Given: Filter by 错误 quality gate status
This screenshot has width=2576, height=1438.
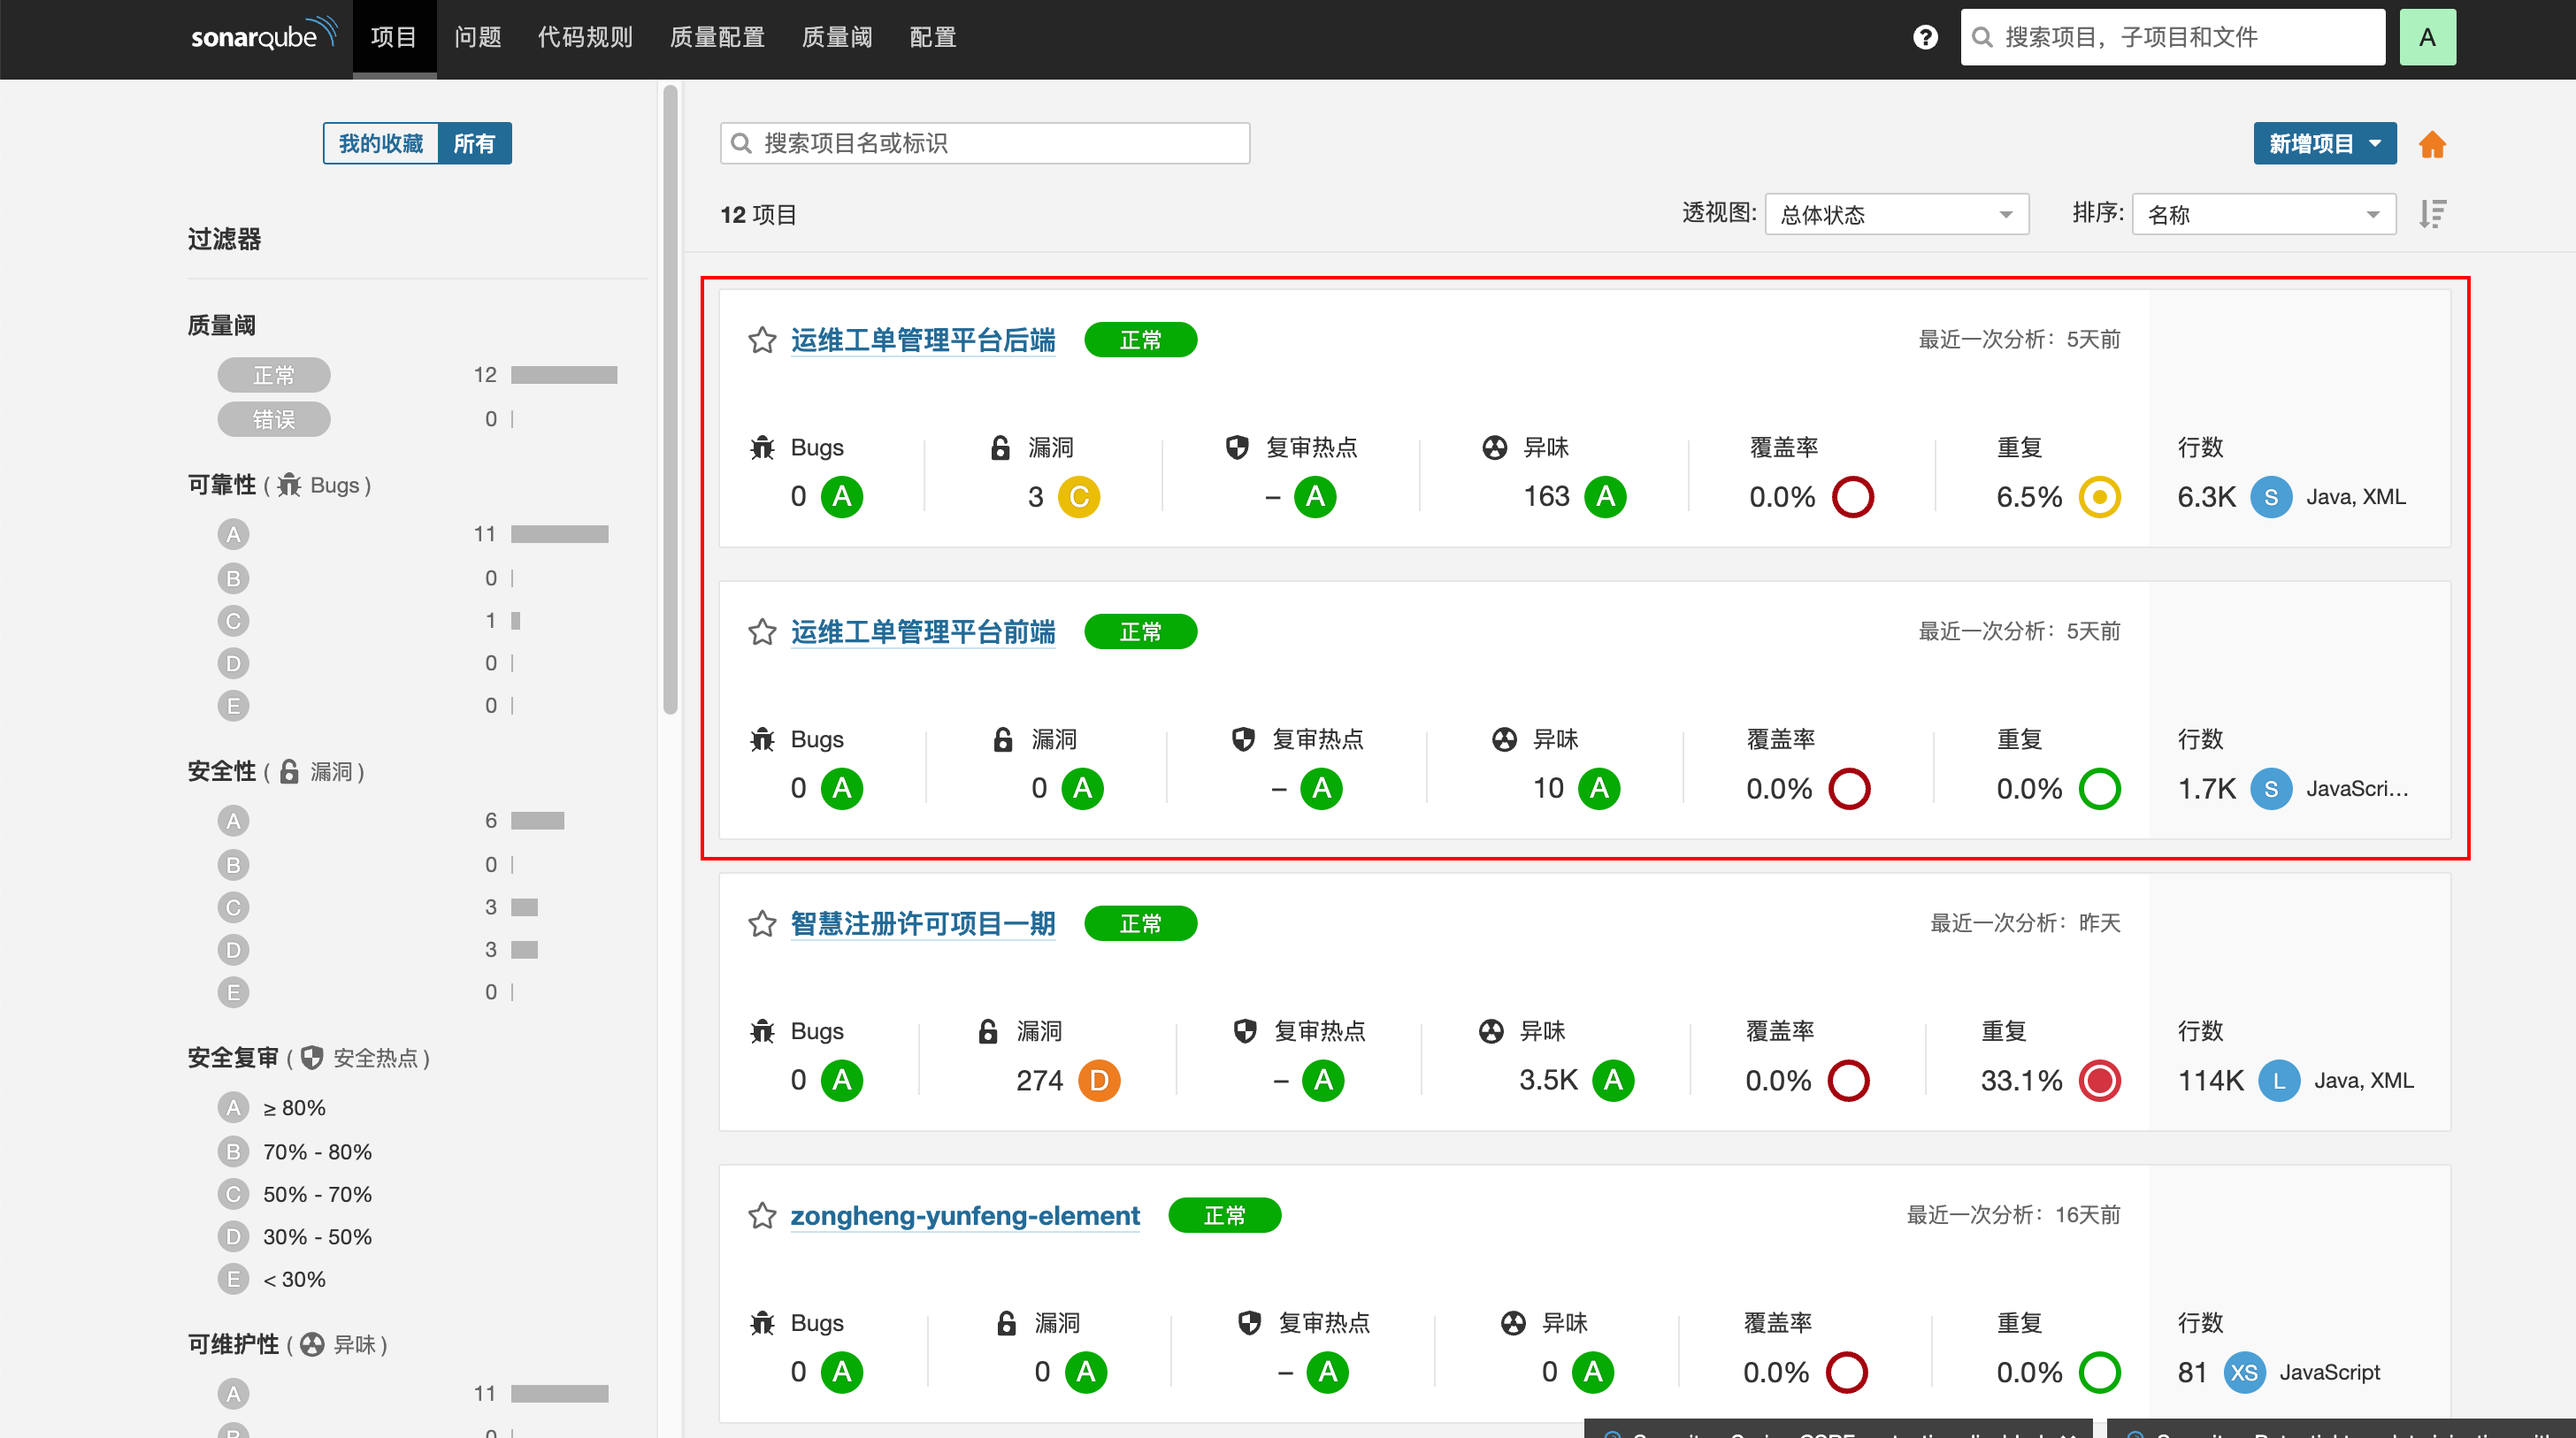Looking at the screenshot, I should click(274, 419).
